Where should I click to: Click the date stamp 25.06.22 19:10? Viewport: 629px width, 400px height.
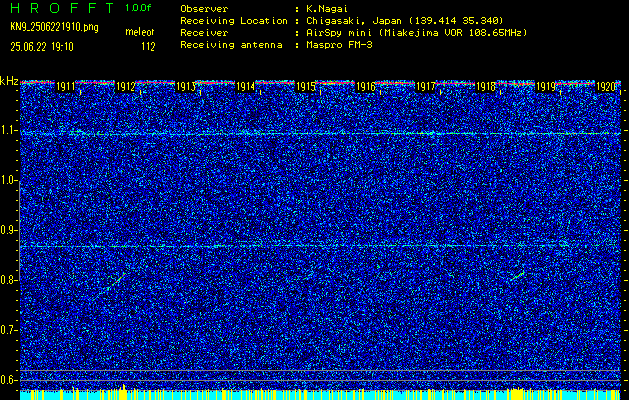pos(42,47)
